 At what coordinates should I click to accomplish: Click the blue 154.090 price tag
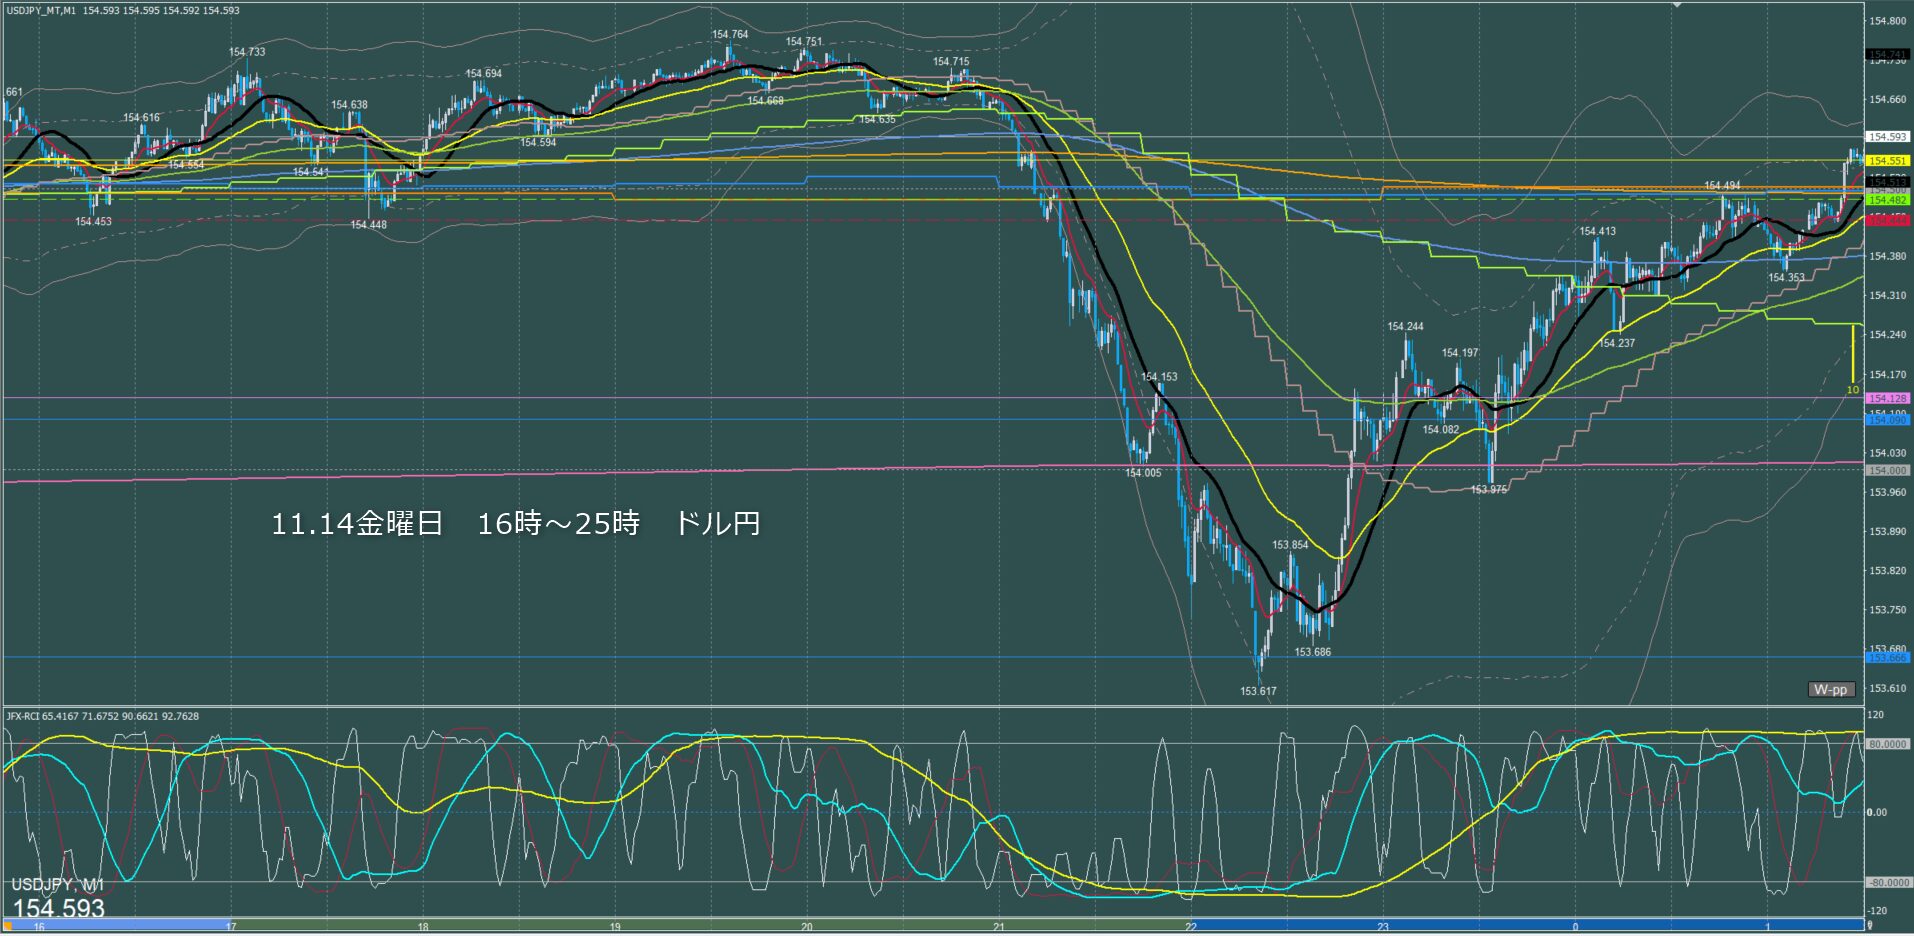[x=1887, y=420]
